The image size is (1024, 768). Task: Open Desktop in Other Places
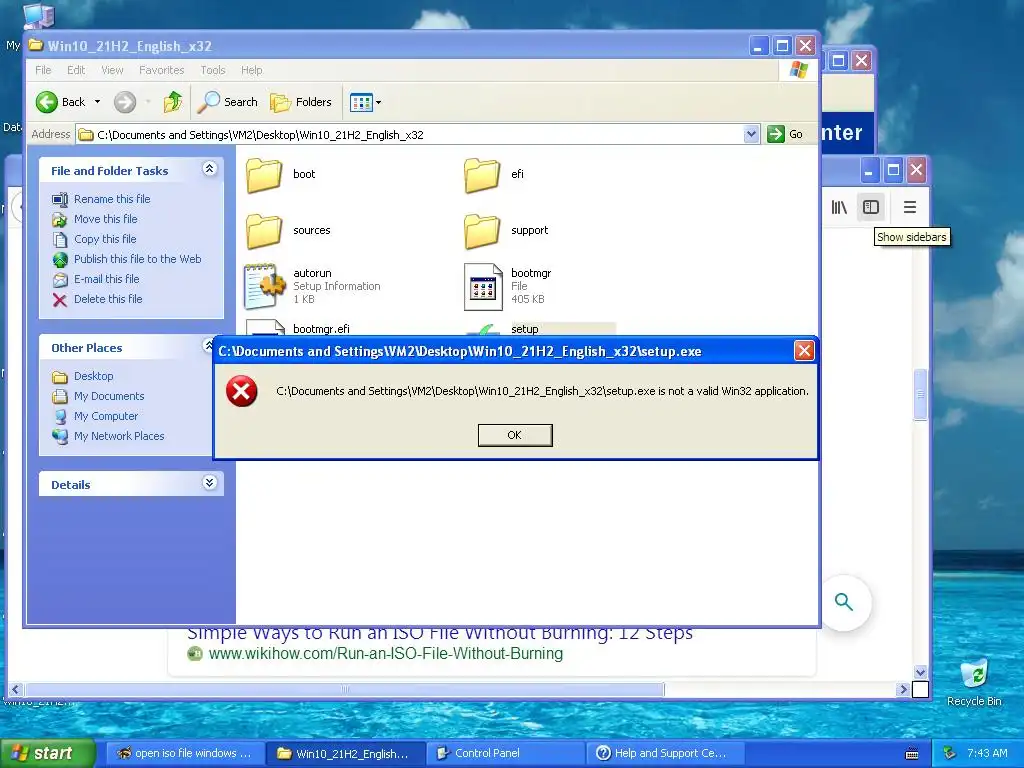tap(93, 376)
